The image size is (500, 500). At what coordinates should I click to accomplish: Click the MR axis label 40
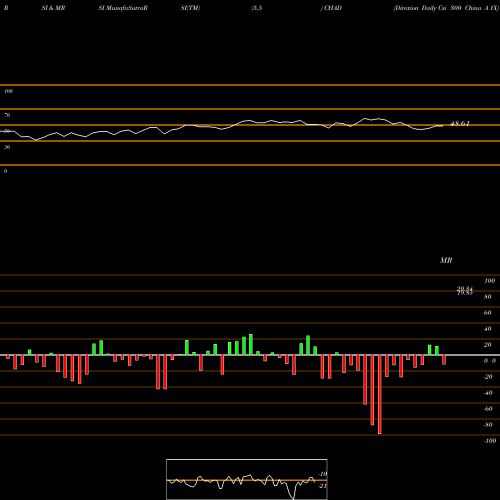[488, 329]
